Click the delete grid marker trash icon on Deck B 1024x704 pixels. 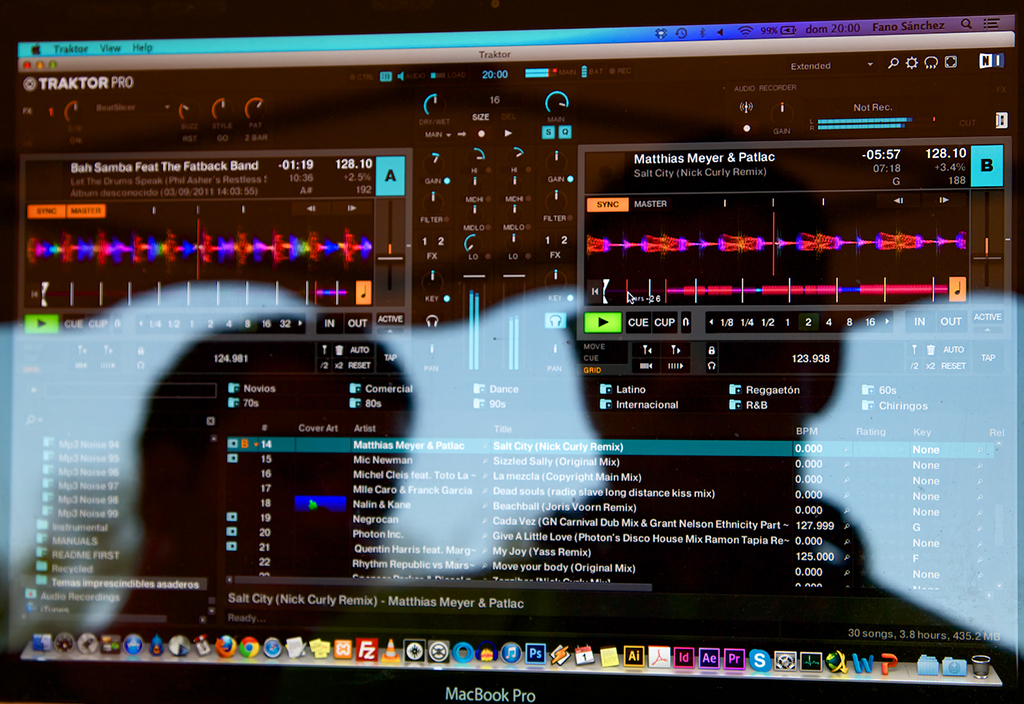tap(931, 350)
